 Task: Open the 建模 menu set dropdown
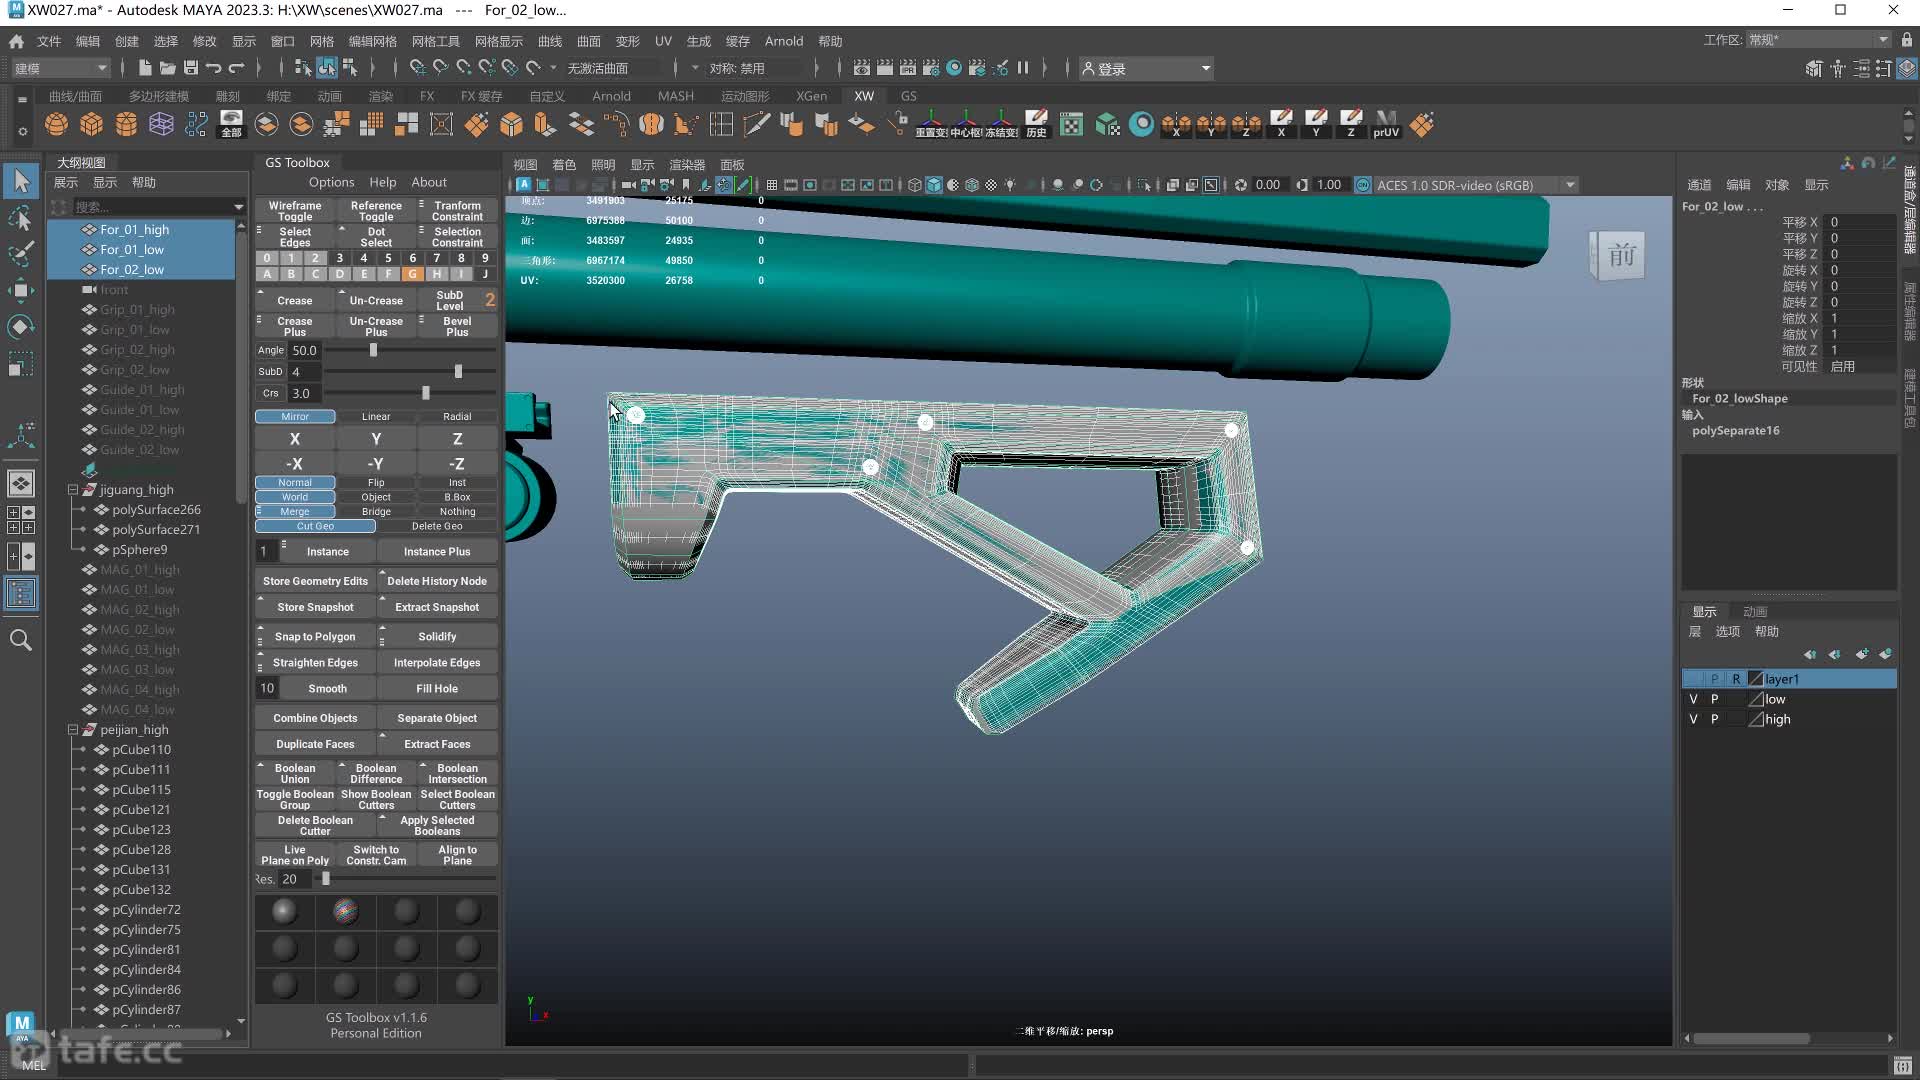tap(60, 68)
